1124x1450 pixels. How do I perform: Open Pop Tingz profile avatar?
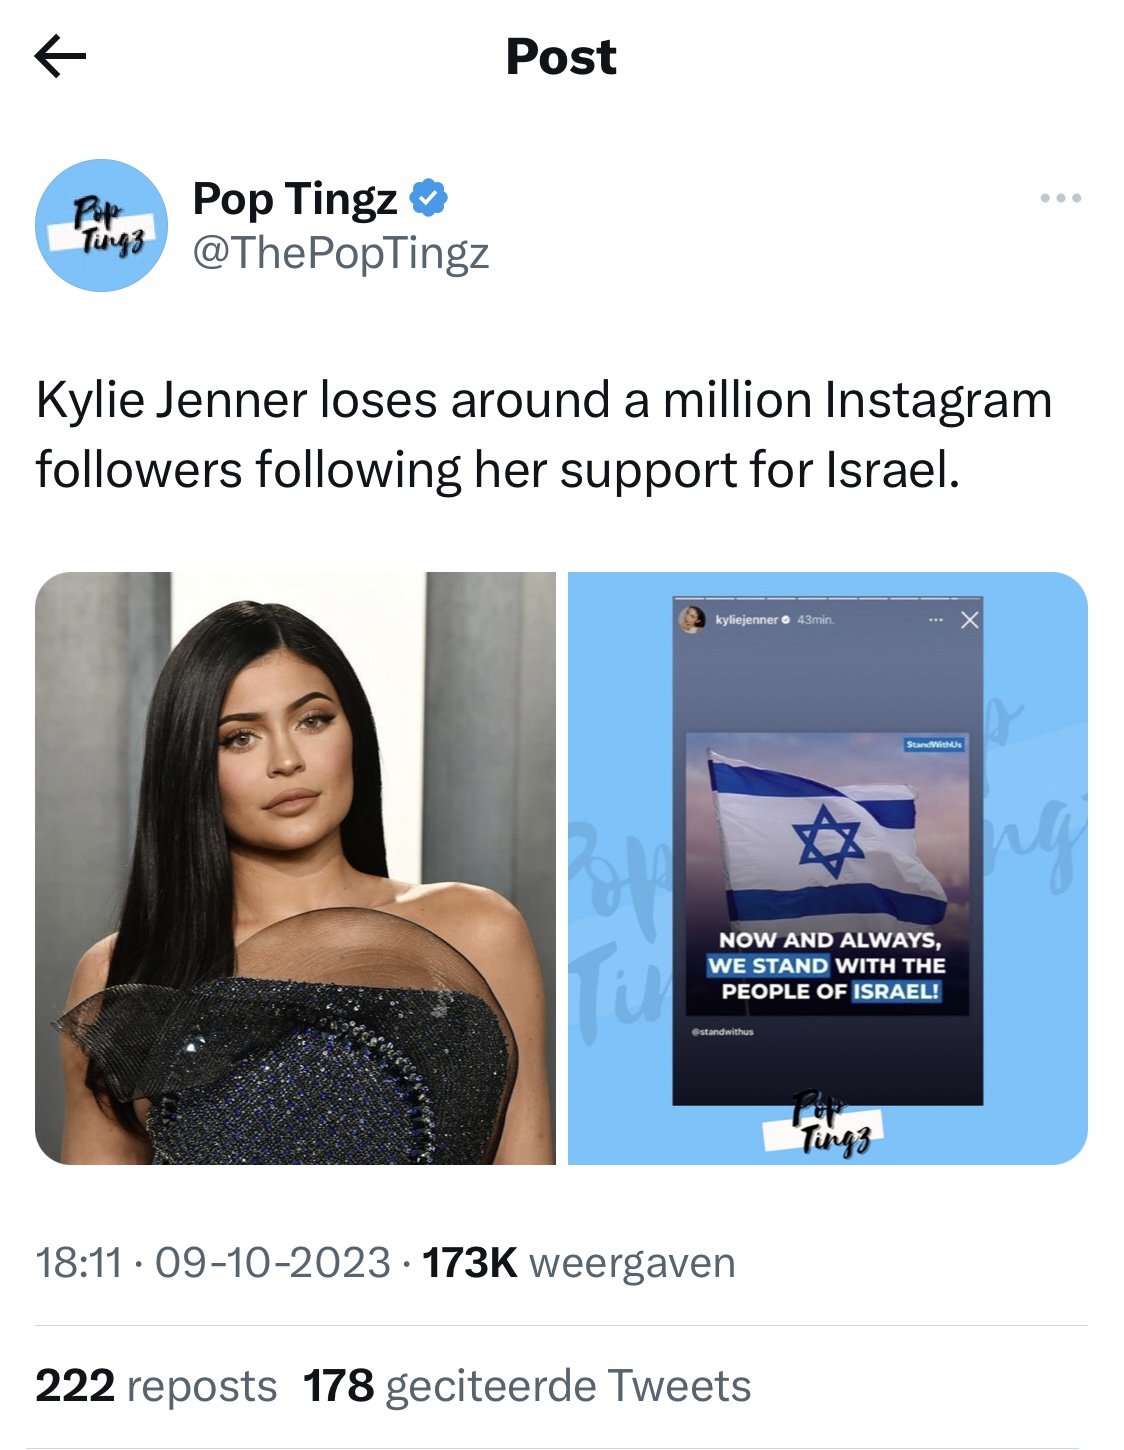(x=101, y=225)
